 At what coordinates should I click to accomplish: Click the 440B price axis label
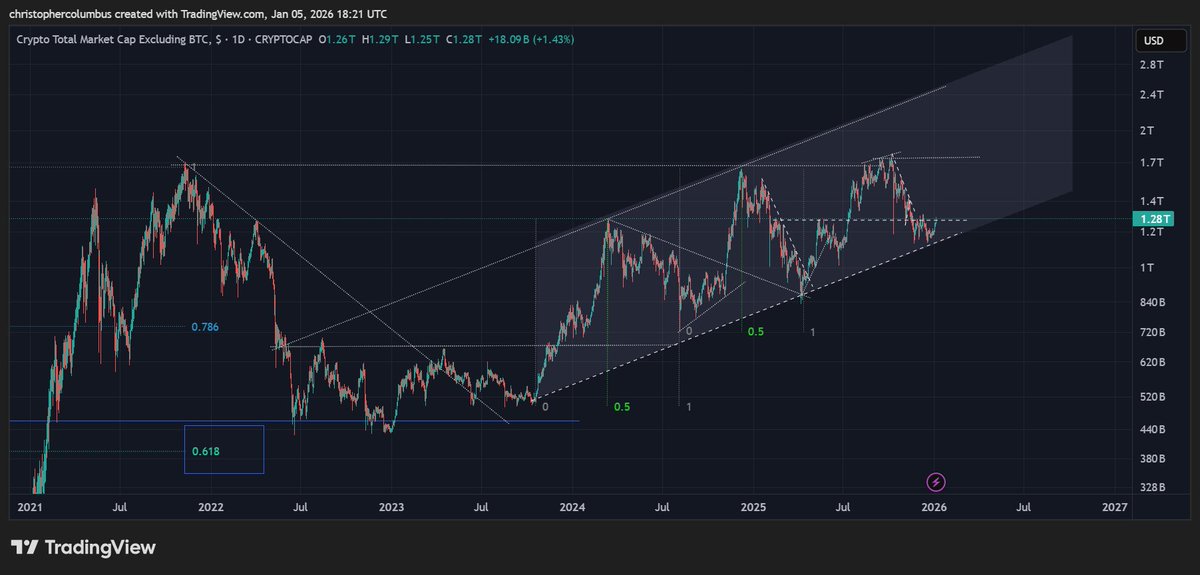click(x=1155, y=430)
